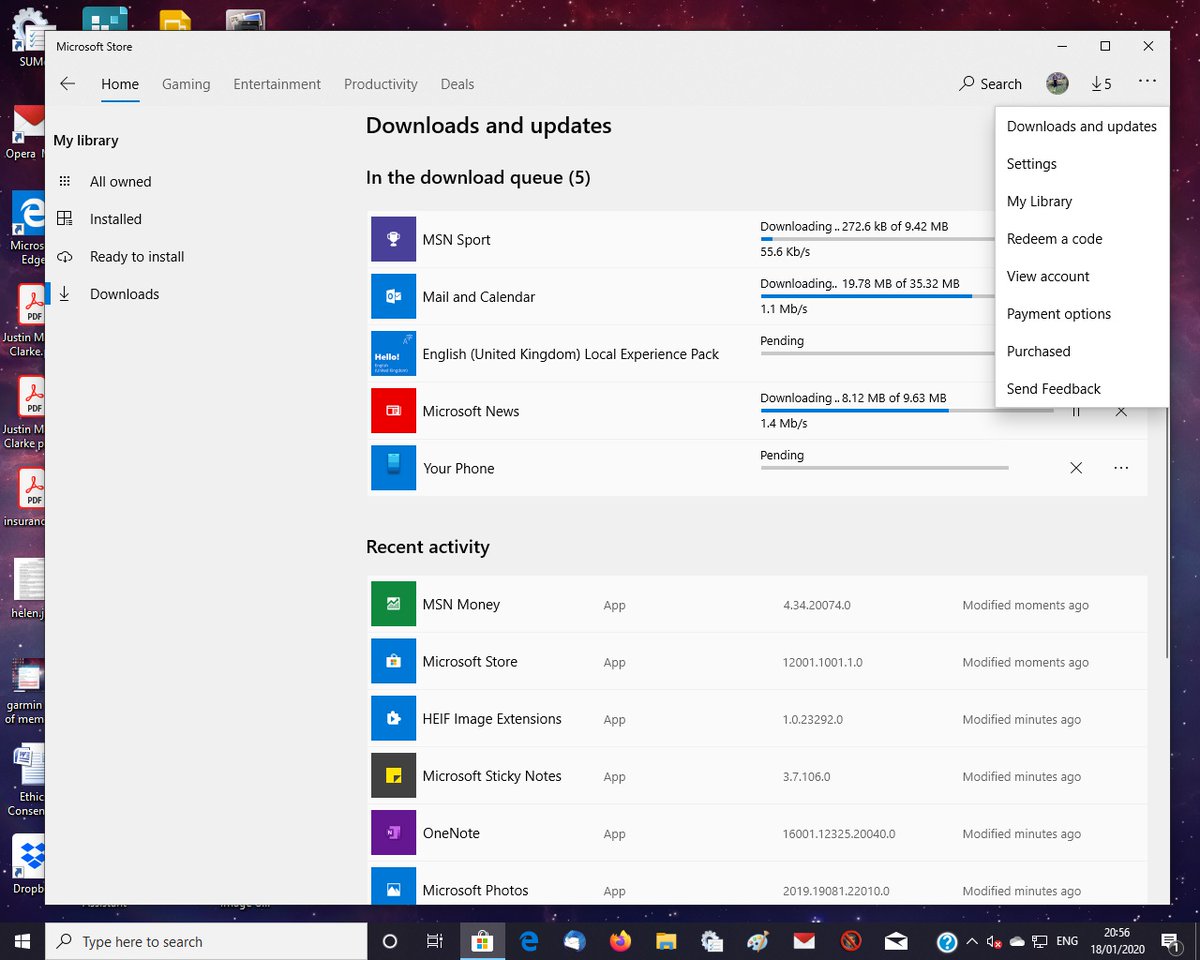Cancel the Microsoft News download
Screen dimensions: 1200x960
pos(1121,411)
